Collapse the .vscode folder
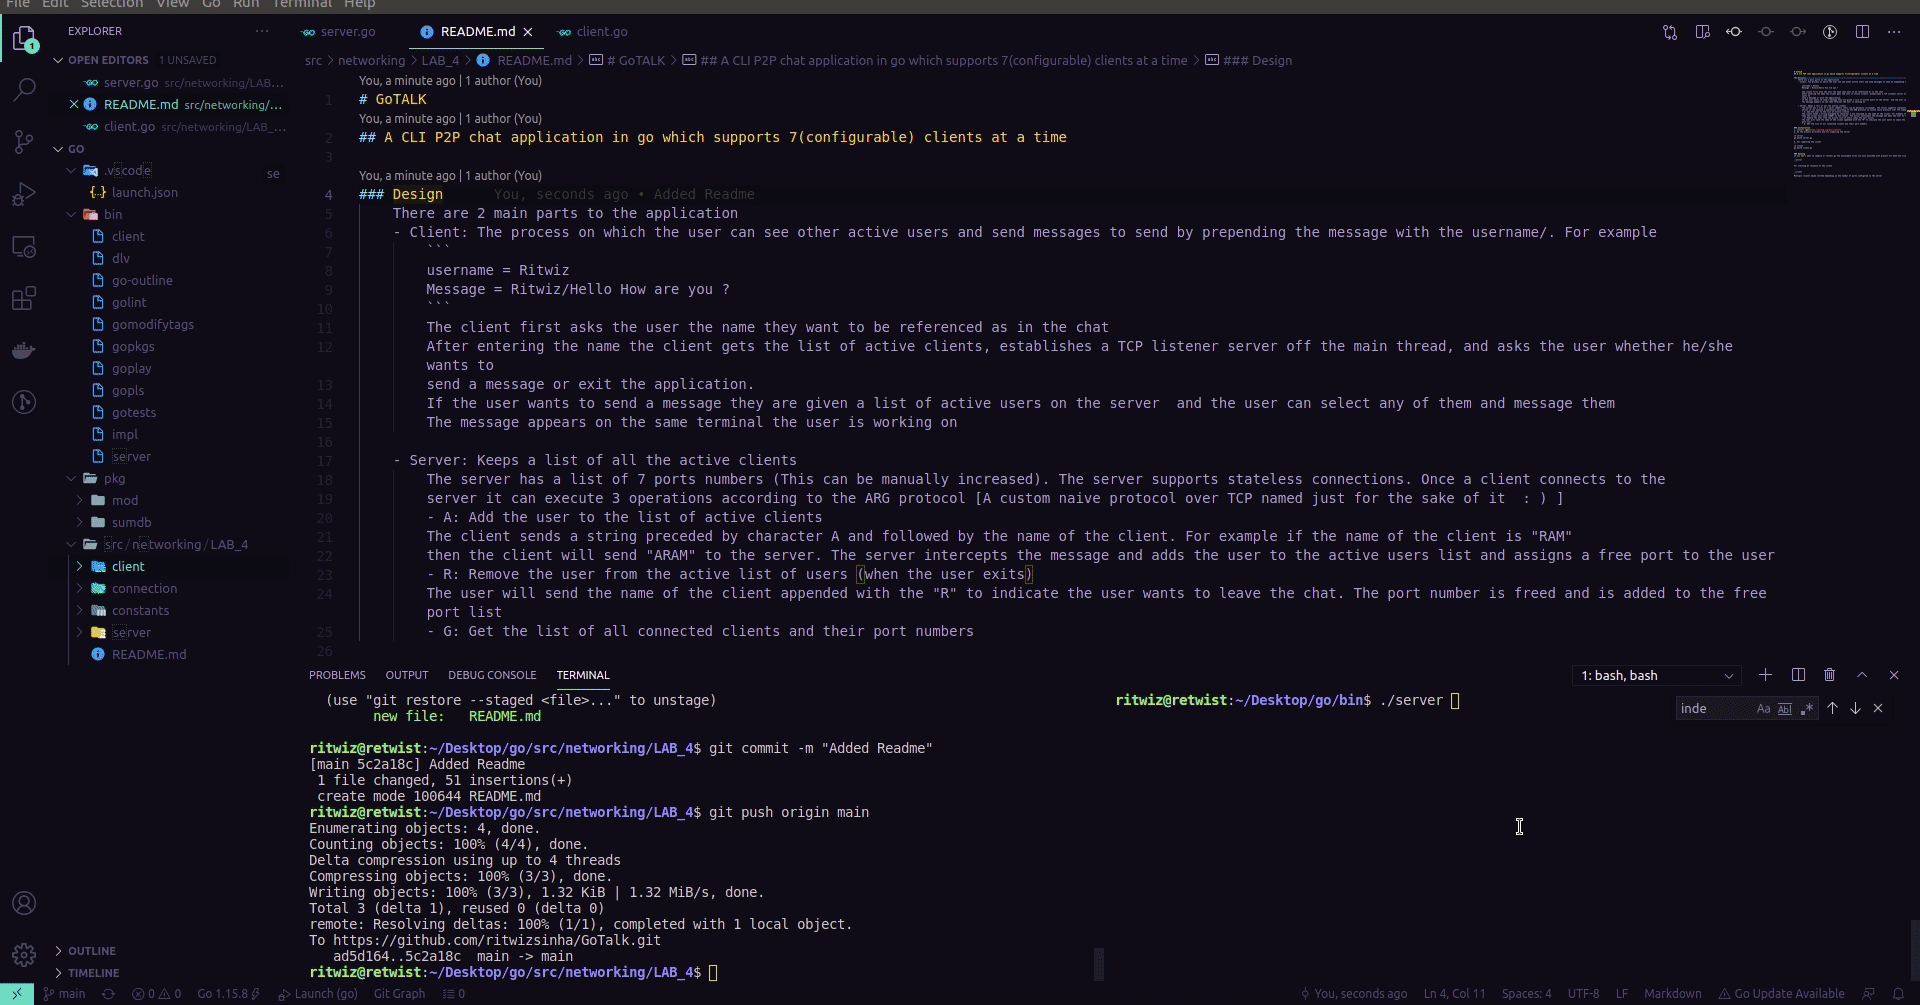The image size is (1920, 1005). click(x=72, y=171)
